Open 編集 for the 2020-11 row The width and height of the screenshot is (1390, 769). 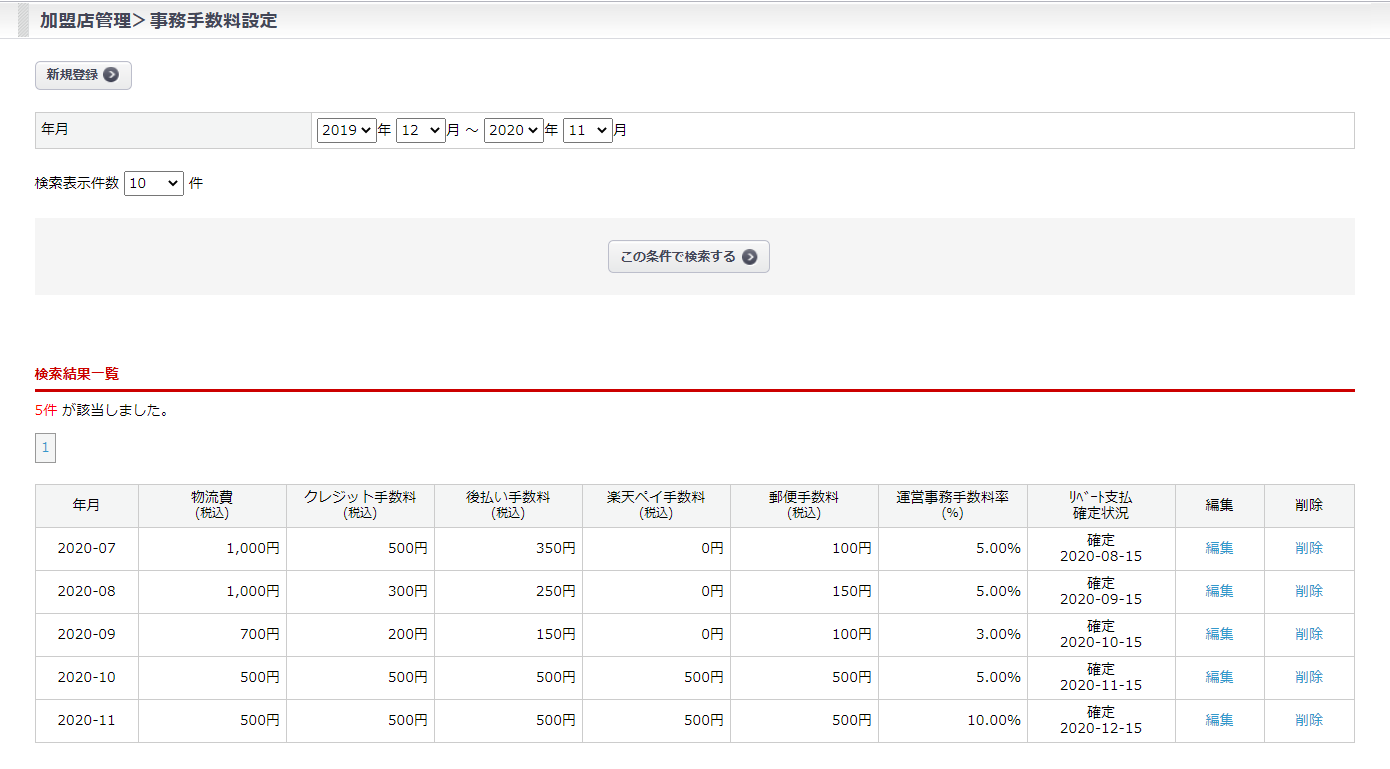click(x=1219, y=720)
